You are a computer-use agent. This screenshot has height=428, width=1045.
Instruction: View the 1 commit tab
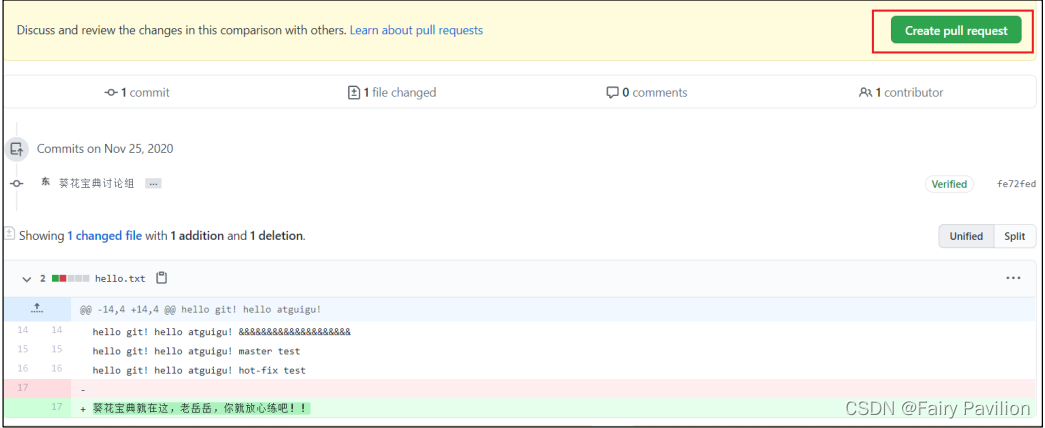(137, 93)
